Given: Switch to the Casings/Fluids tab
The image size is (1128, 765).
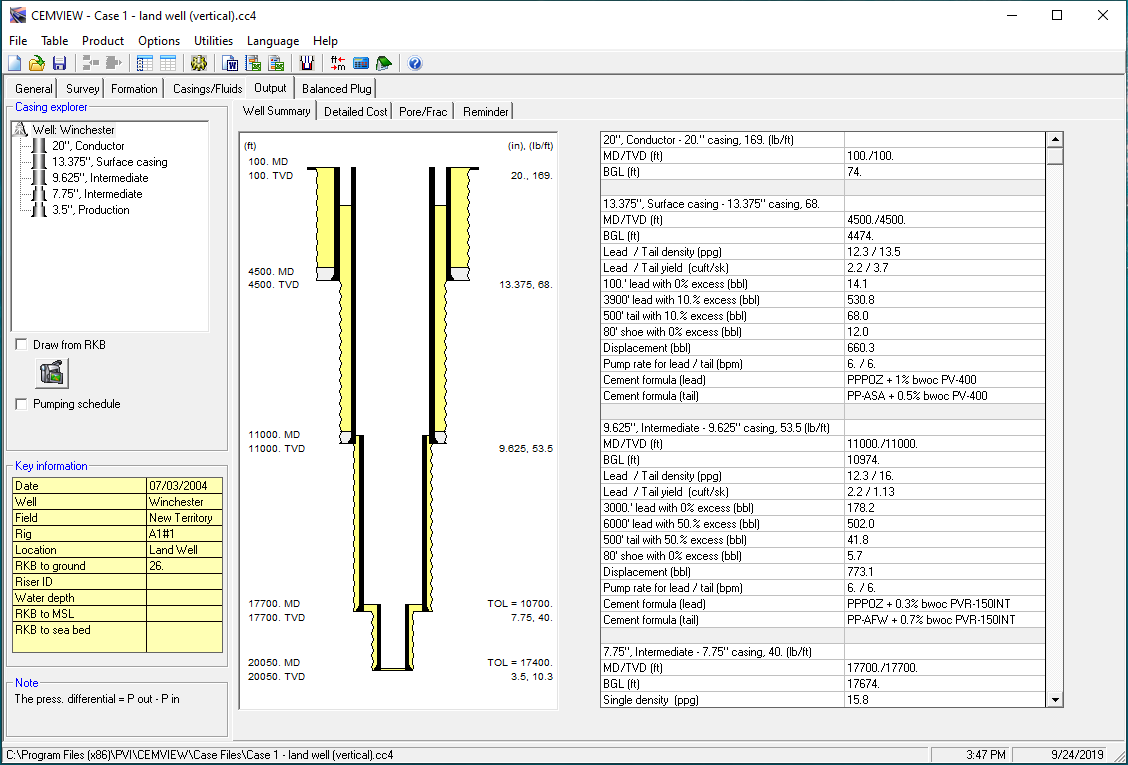Looking at the screenshot, I should coord(207,89).
